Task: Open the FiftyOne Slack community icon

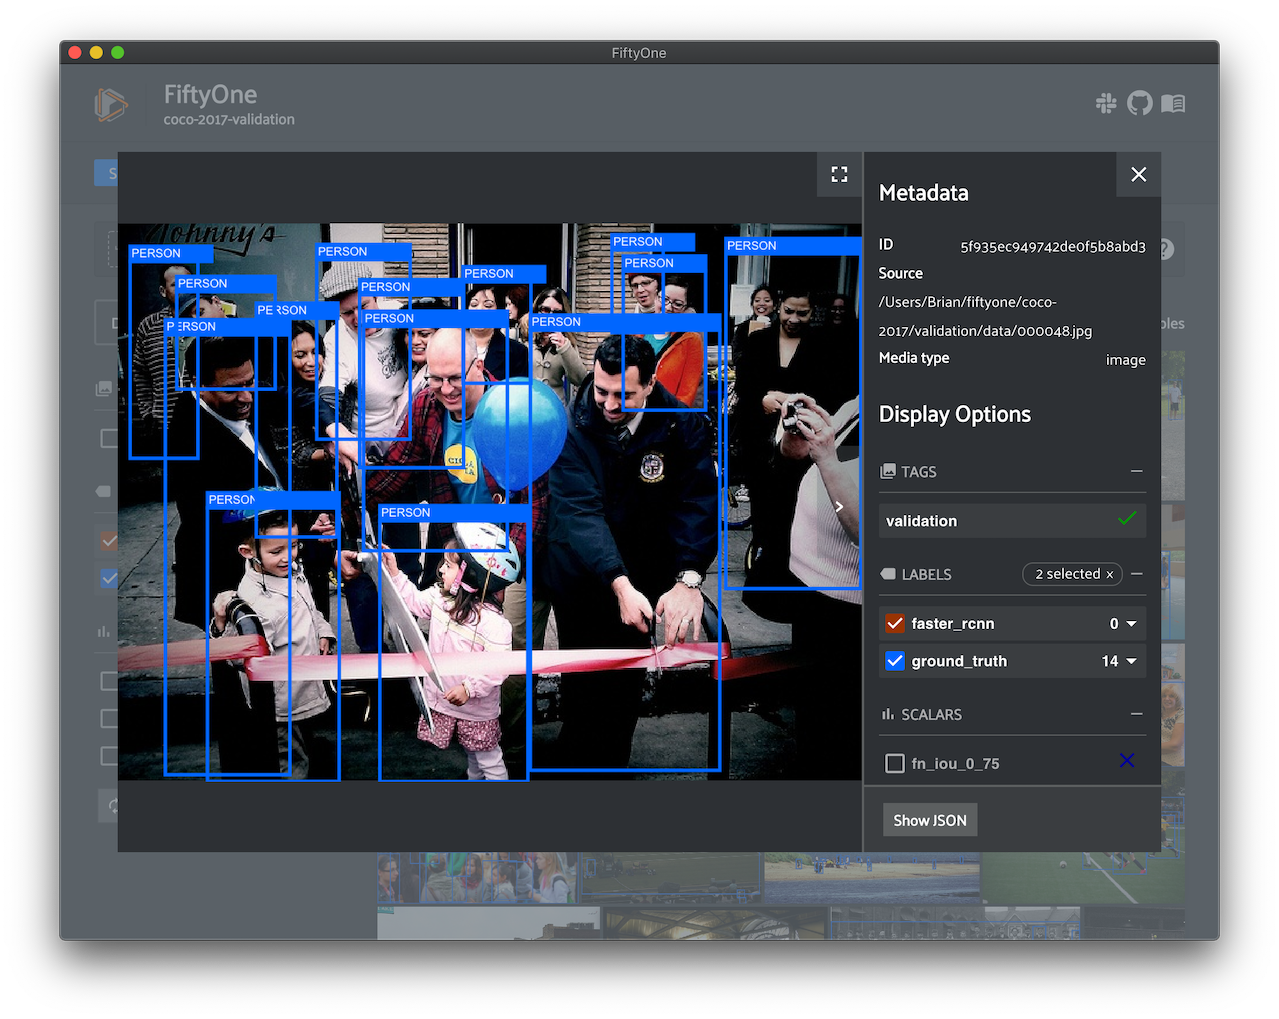Action: click(x=1106, y=103)
